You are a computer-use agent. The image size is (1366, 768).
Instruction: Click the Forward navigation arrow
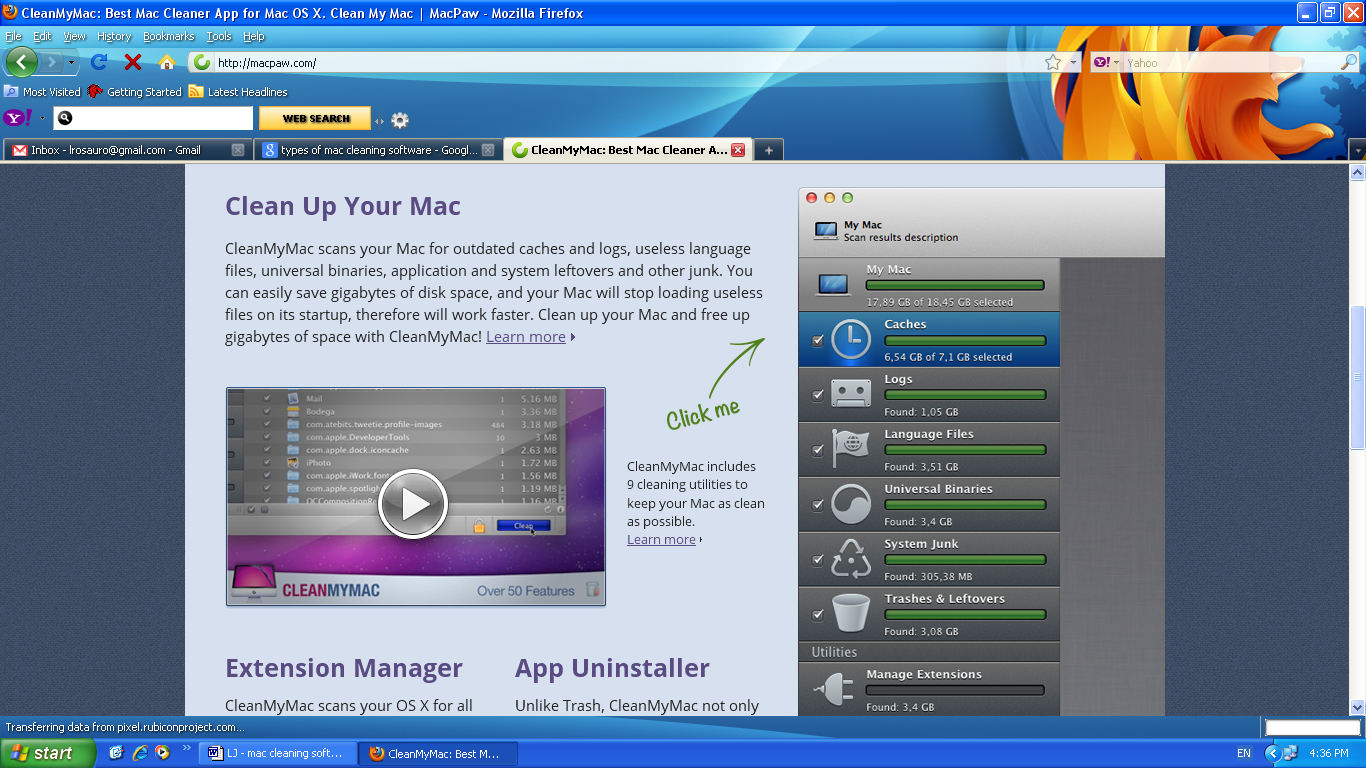[x=52, y=62]
